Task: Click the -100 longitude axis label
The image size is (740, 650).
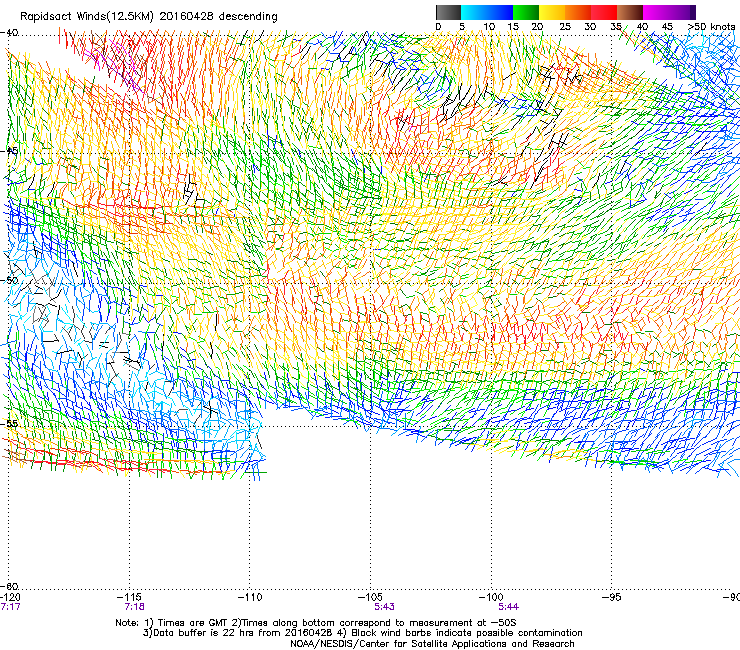Action: coord(491,597)
